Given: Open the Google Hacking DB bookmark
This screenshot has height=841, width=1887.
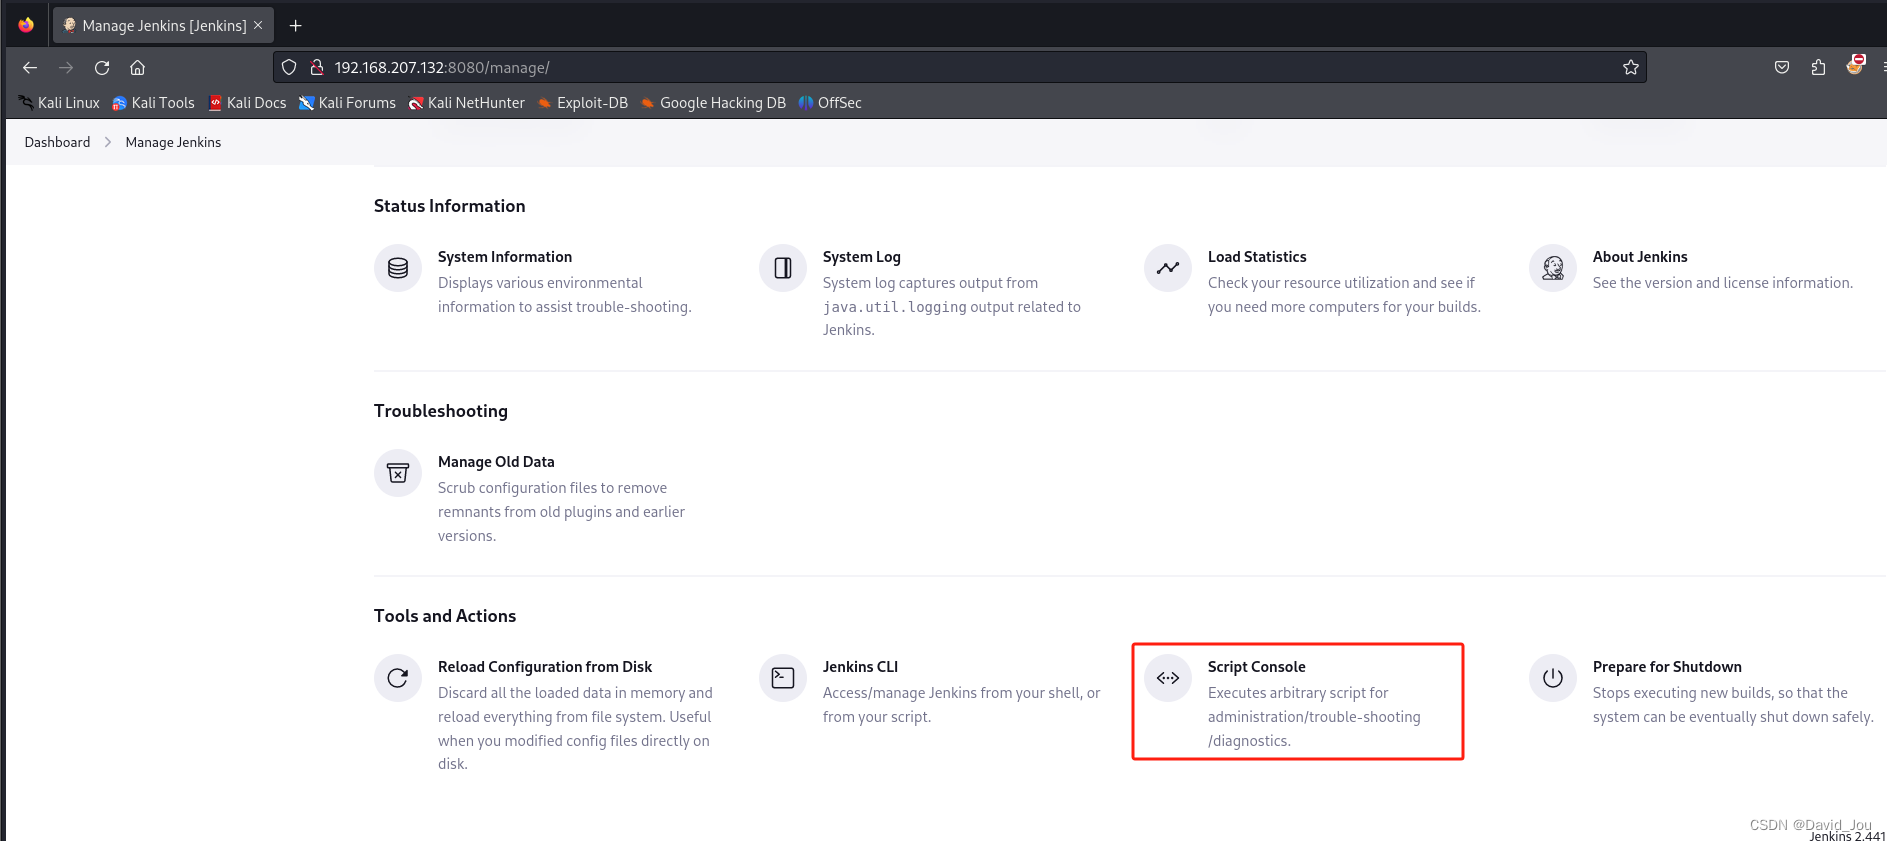Looking at the screenshot, I should coord(713,103).
